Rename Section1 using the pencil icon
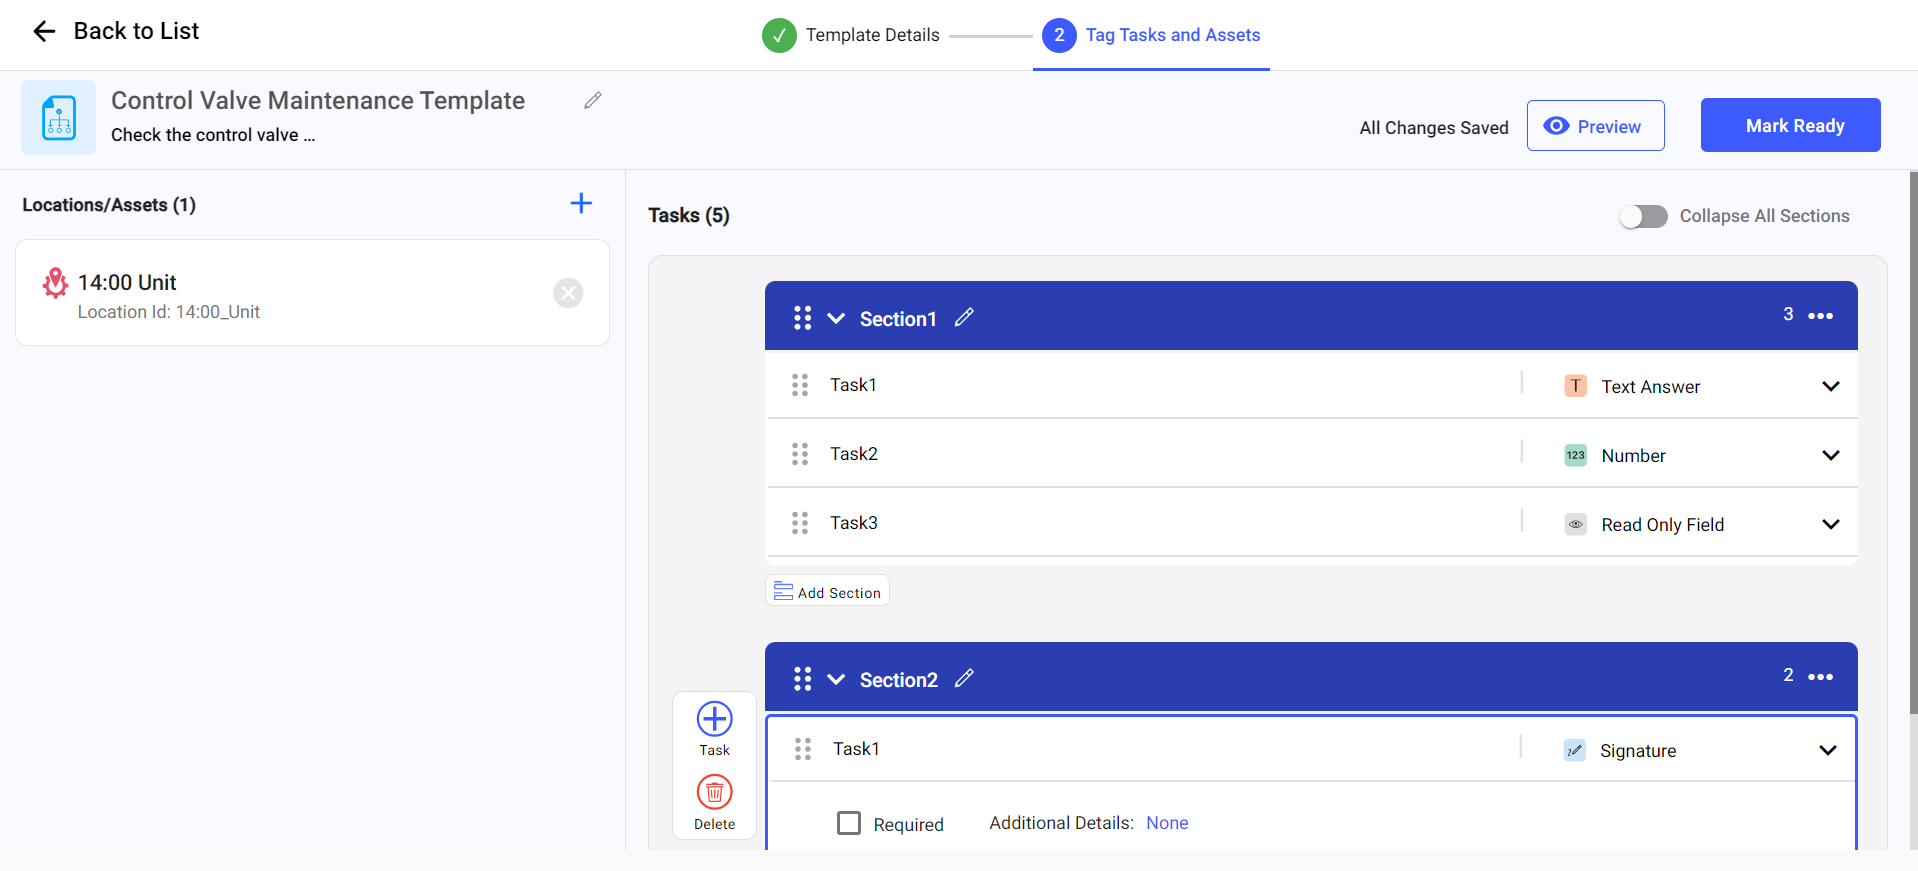Viewport: 1918px width, 871px height. [964, 318]
